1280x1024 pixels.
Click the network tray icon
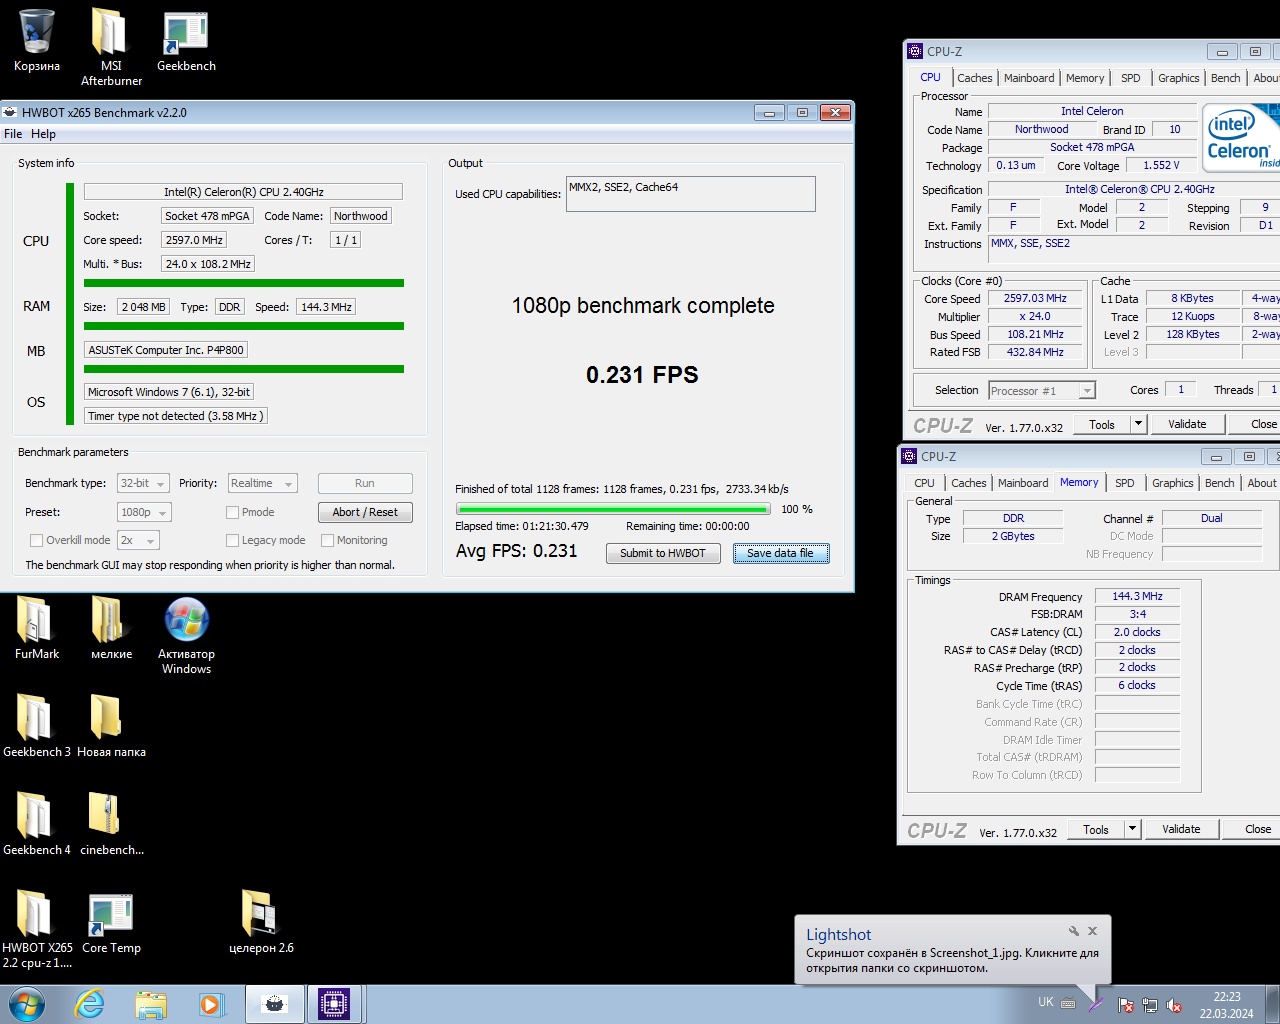(1150, 1004)
